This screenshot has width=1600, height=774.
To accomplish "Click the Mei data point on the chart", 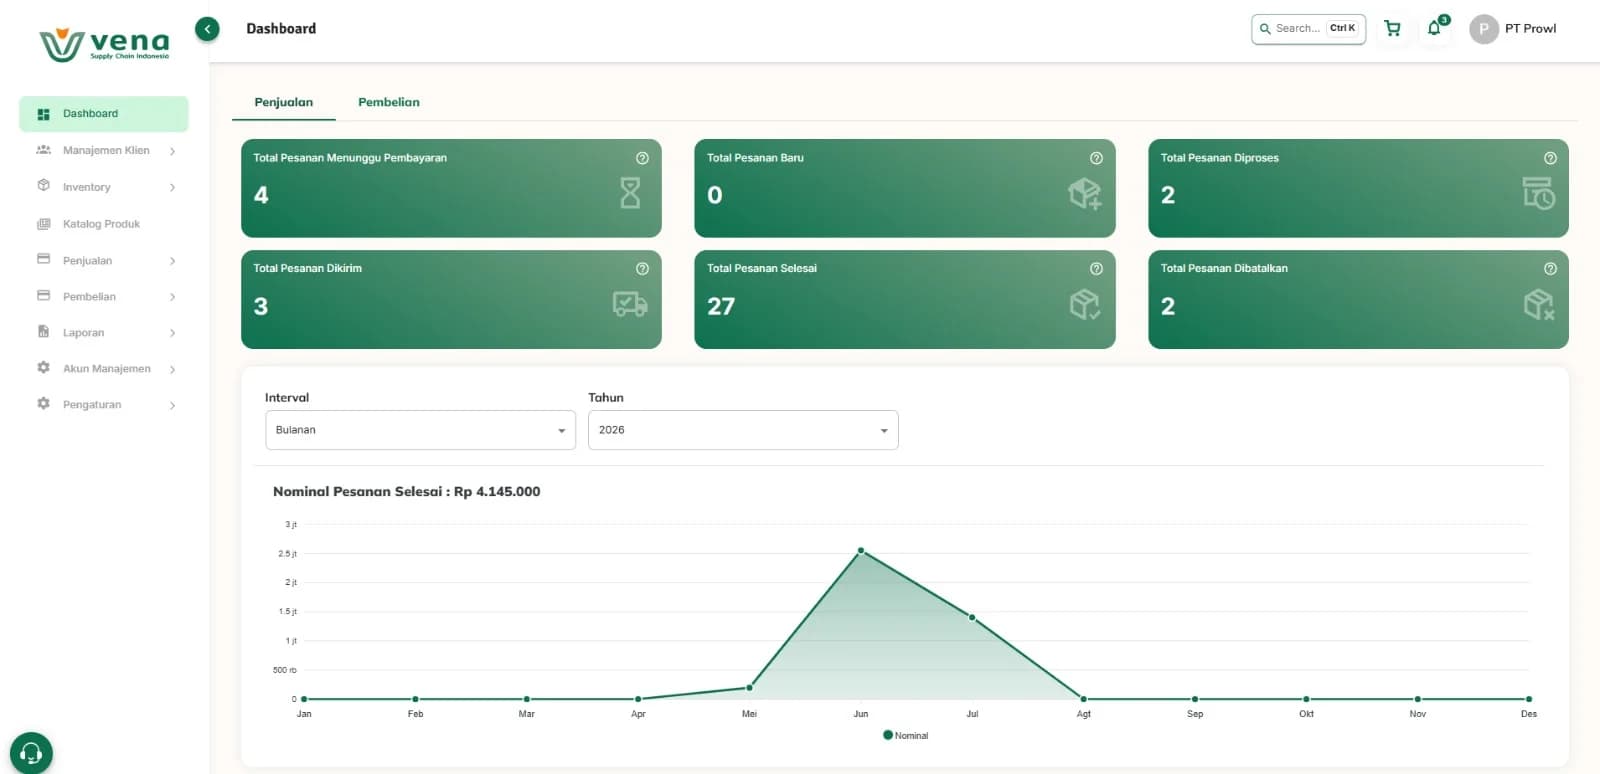I will 749,687.
